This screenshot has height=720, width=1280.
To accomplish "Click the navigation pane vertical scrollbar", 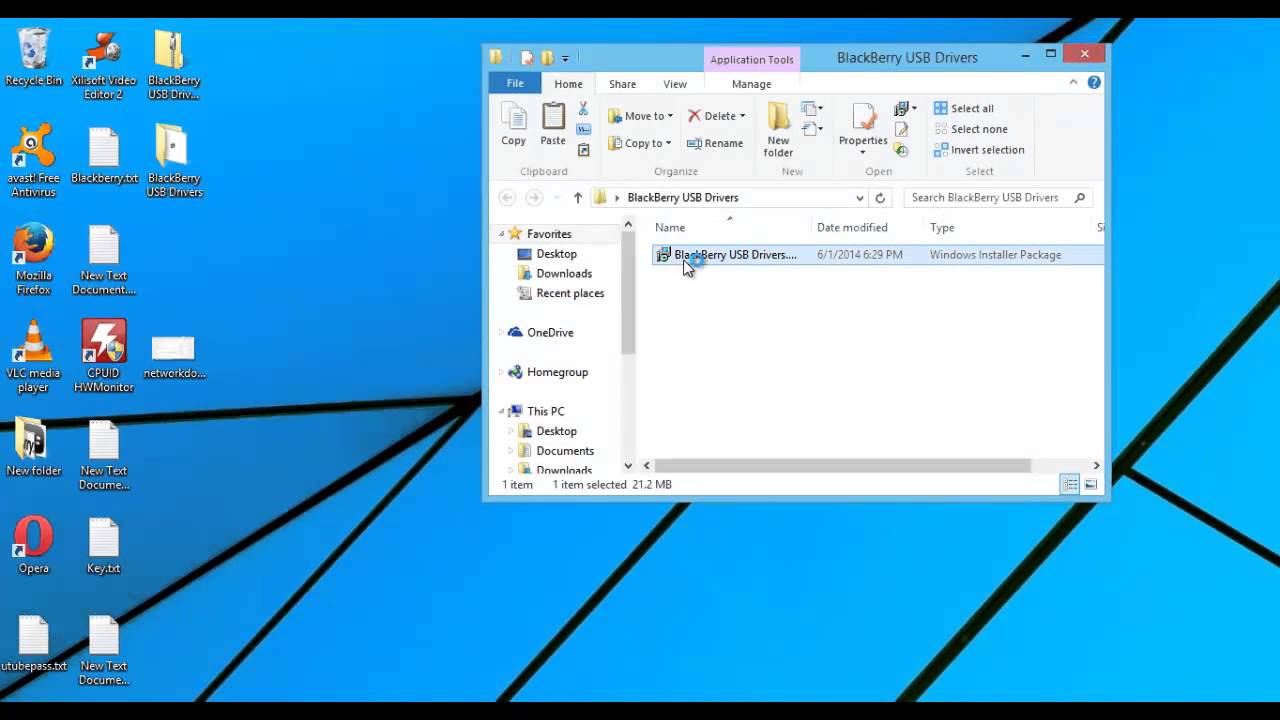I will [x=628, y=293].
